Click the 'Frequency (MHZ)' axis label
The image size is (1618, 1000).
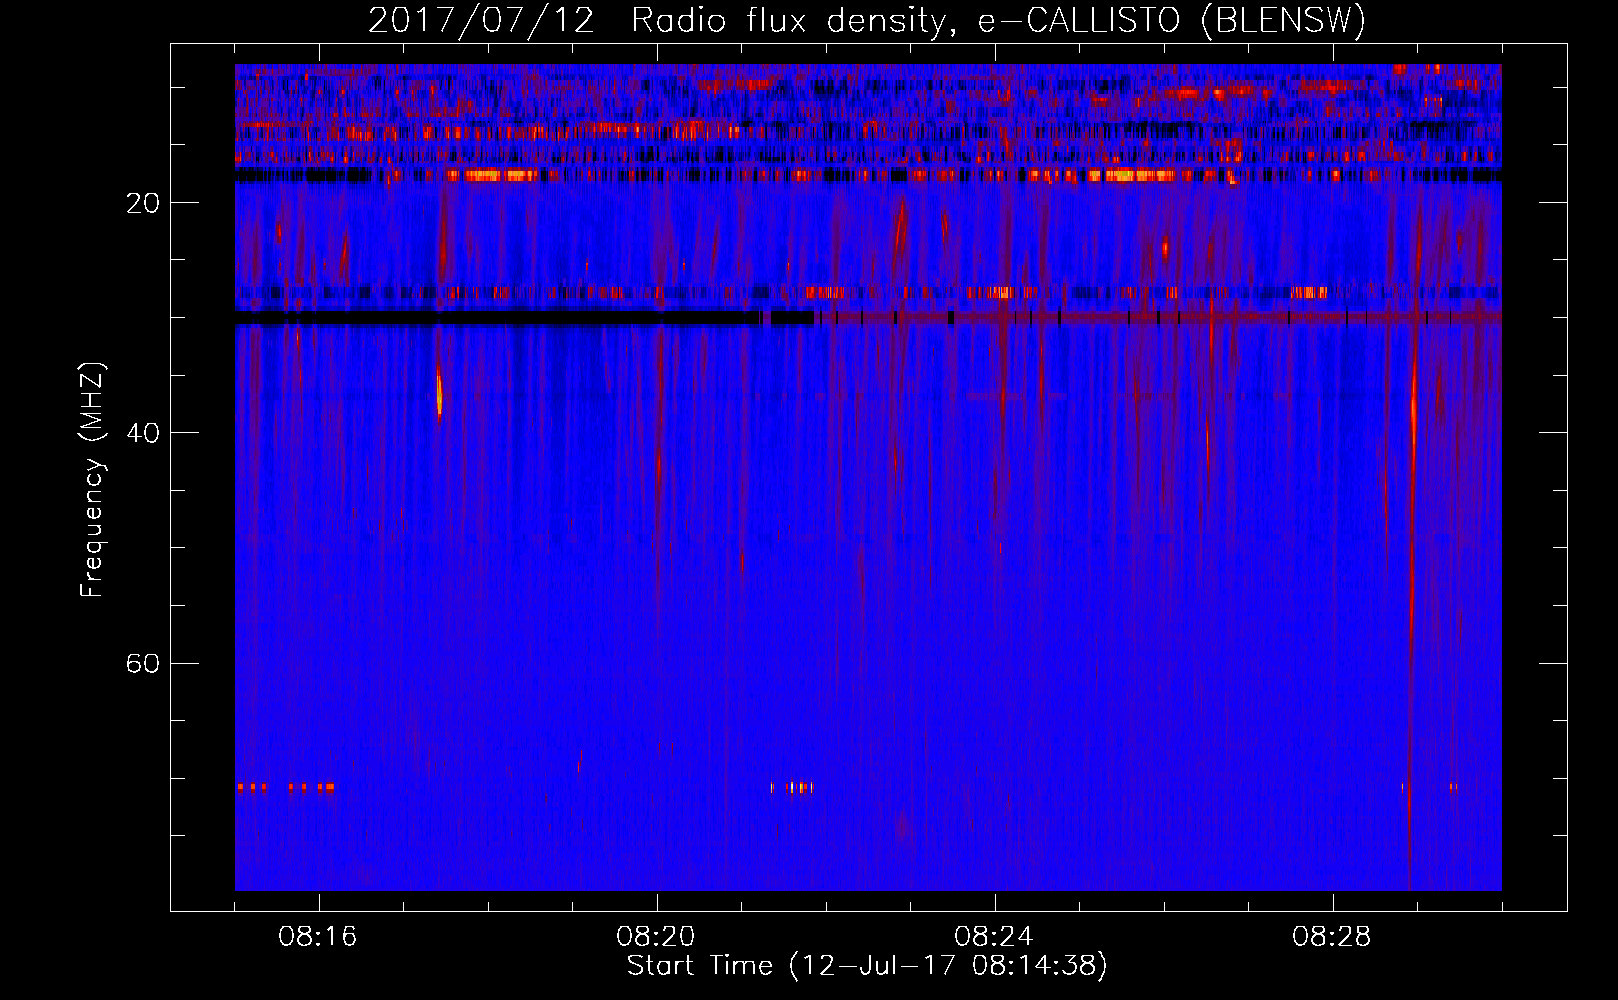[x=92, y=480]
